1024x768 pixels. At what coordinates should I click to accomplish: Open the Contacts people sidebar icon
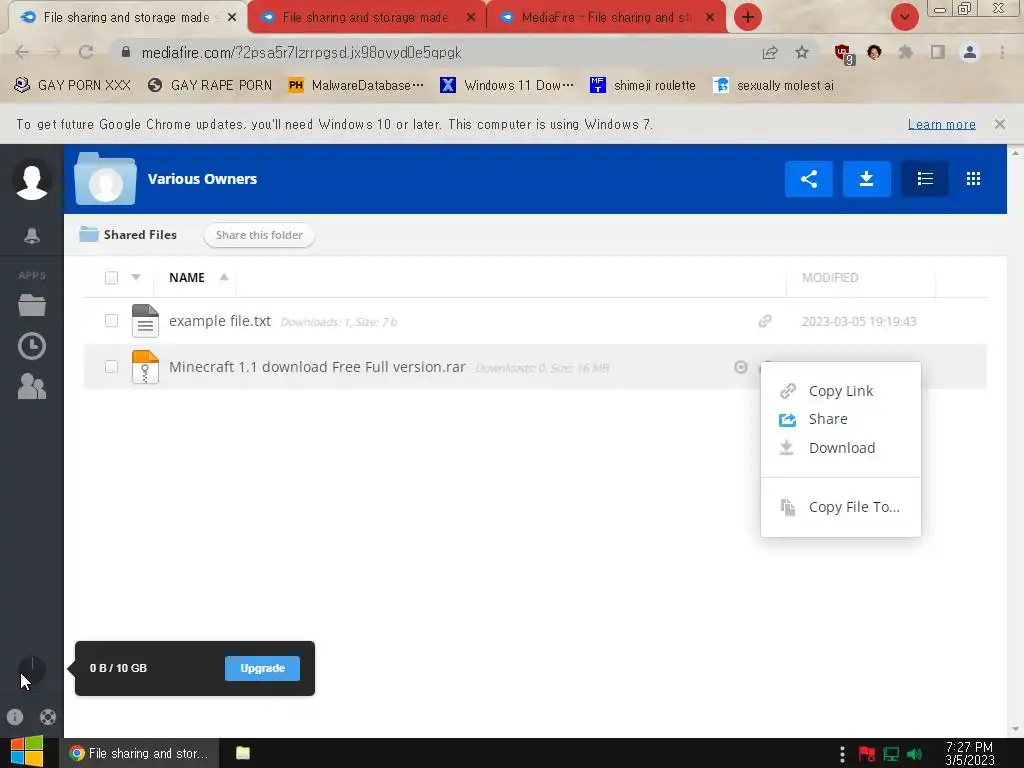point(31,387)
